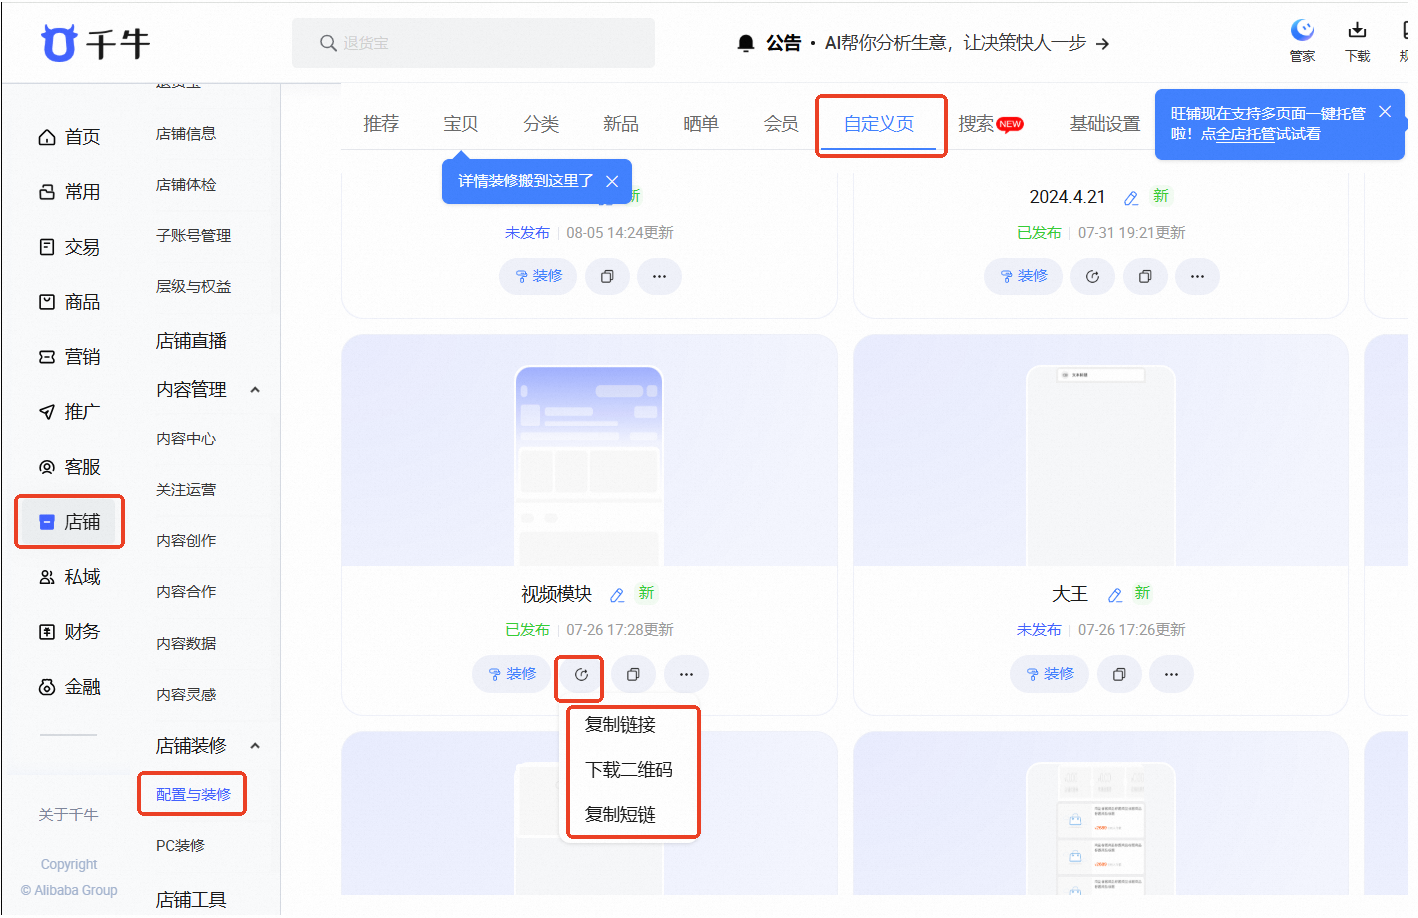The image size is (1418, 918).
Task: Switch to the 分类 tab
Action: tap(541, 124)
